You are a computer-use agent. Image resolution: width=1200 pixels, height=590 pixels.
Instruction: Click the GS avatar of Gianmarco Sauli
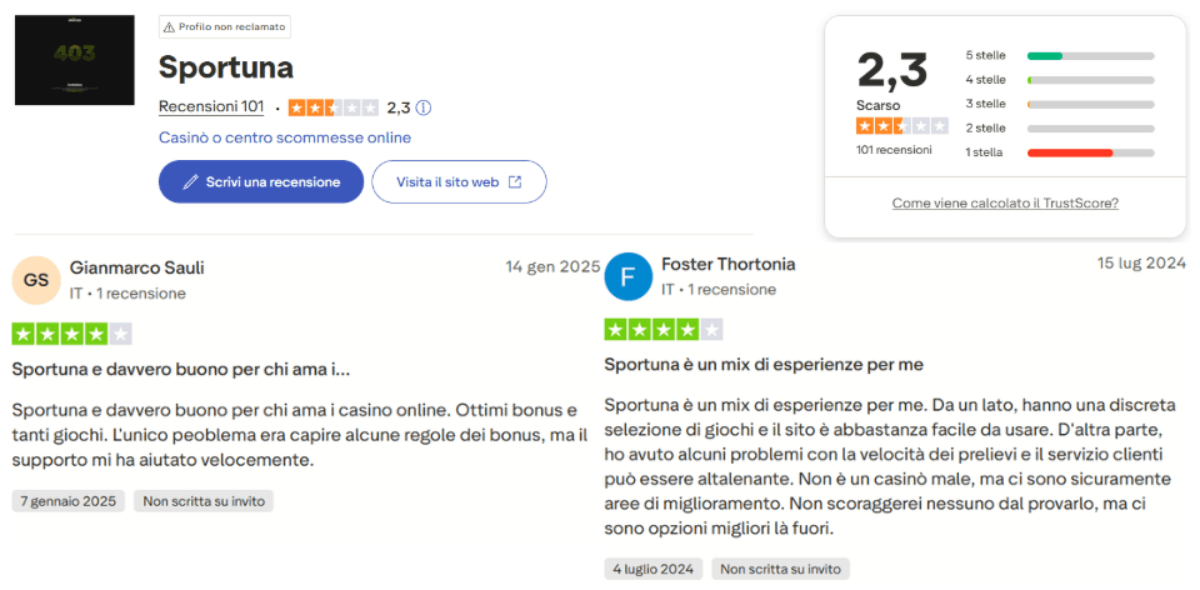[x=36, y=280]
